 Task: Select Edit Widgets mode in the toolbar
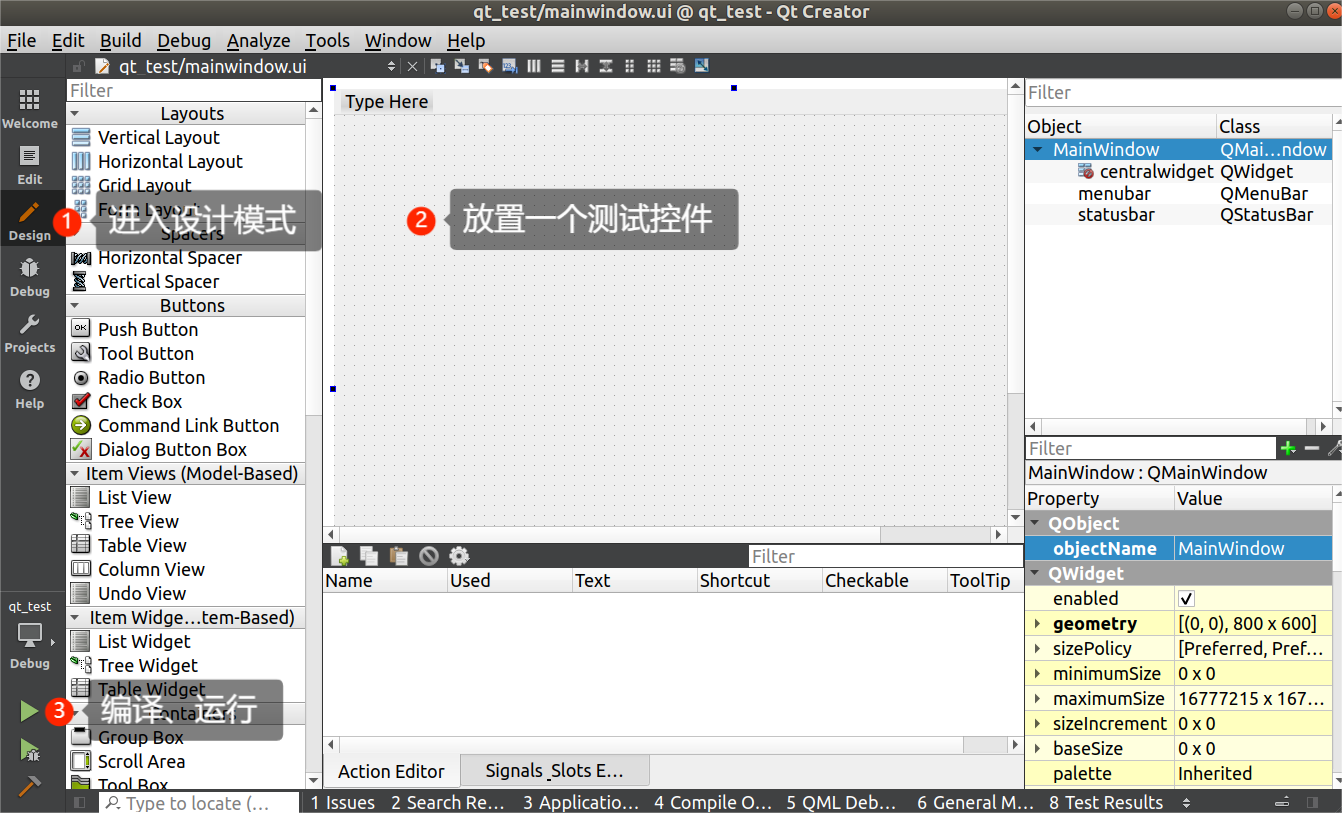click(x=438, y=66)
